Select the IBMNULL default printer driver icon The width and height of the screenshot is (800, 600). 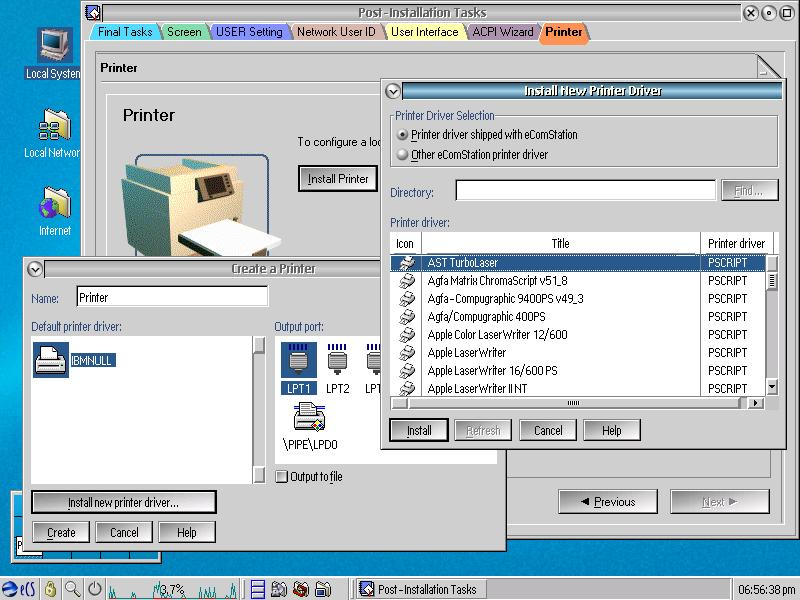click(51, 360)
